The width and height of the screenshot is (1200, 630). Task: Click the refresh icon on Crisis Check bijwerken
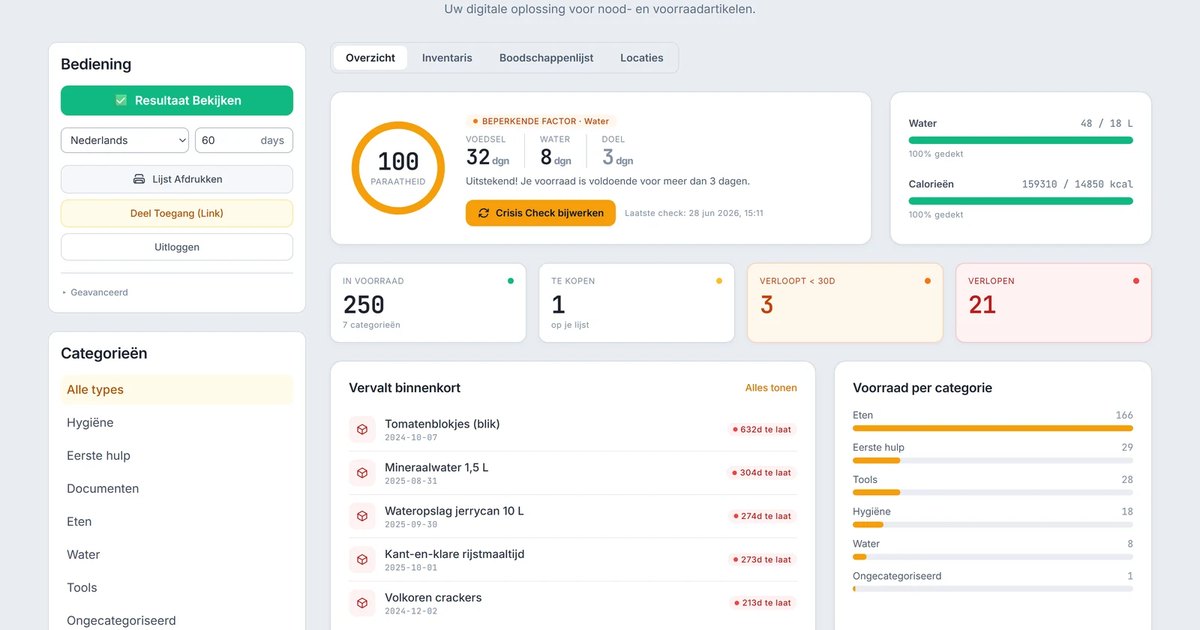click(x=484, y=213)
